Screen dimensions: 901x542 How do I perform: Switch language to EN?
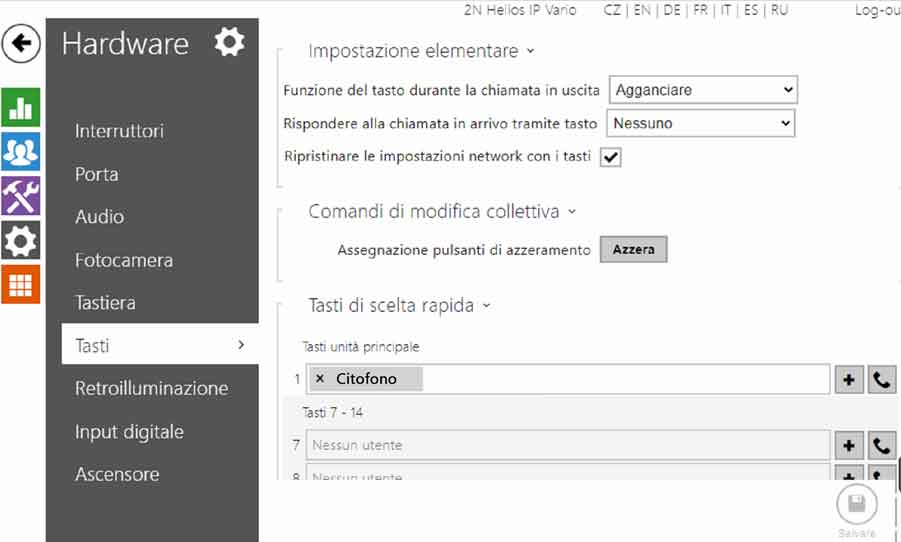pos(642,10)
